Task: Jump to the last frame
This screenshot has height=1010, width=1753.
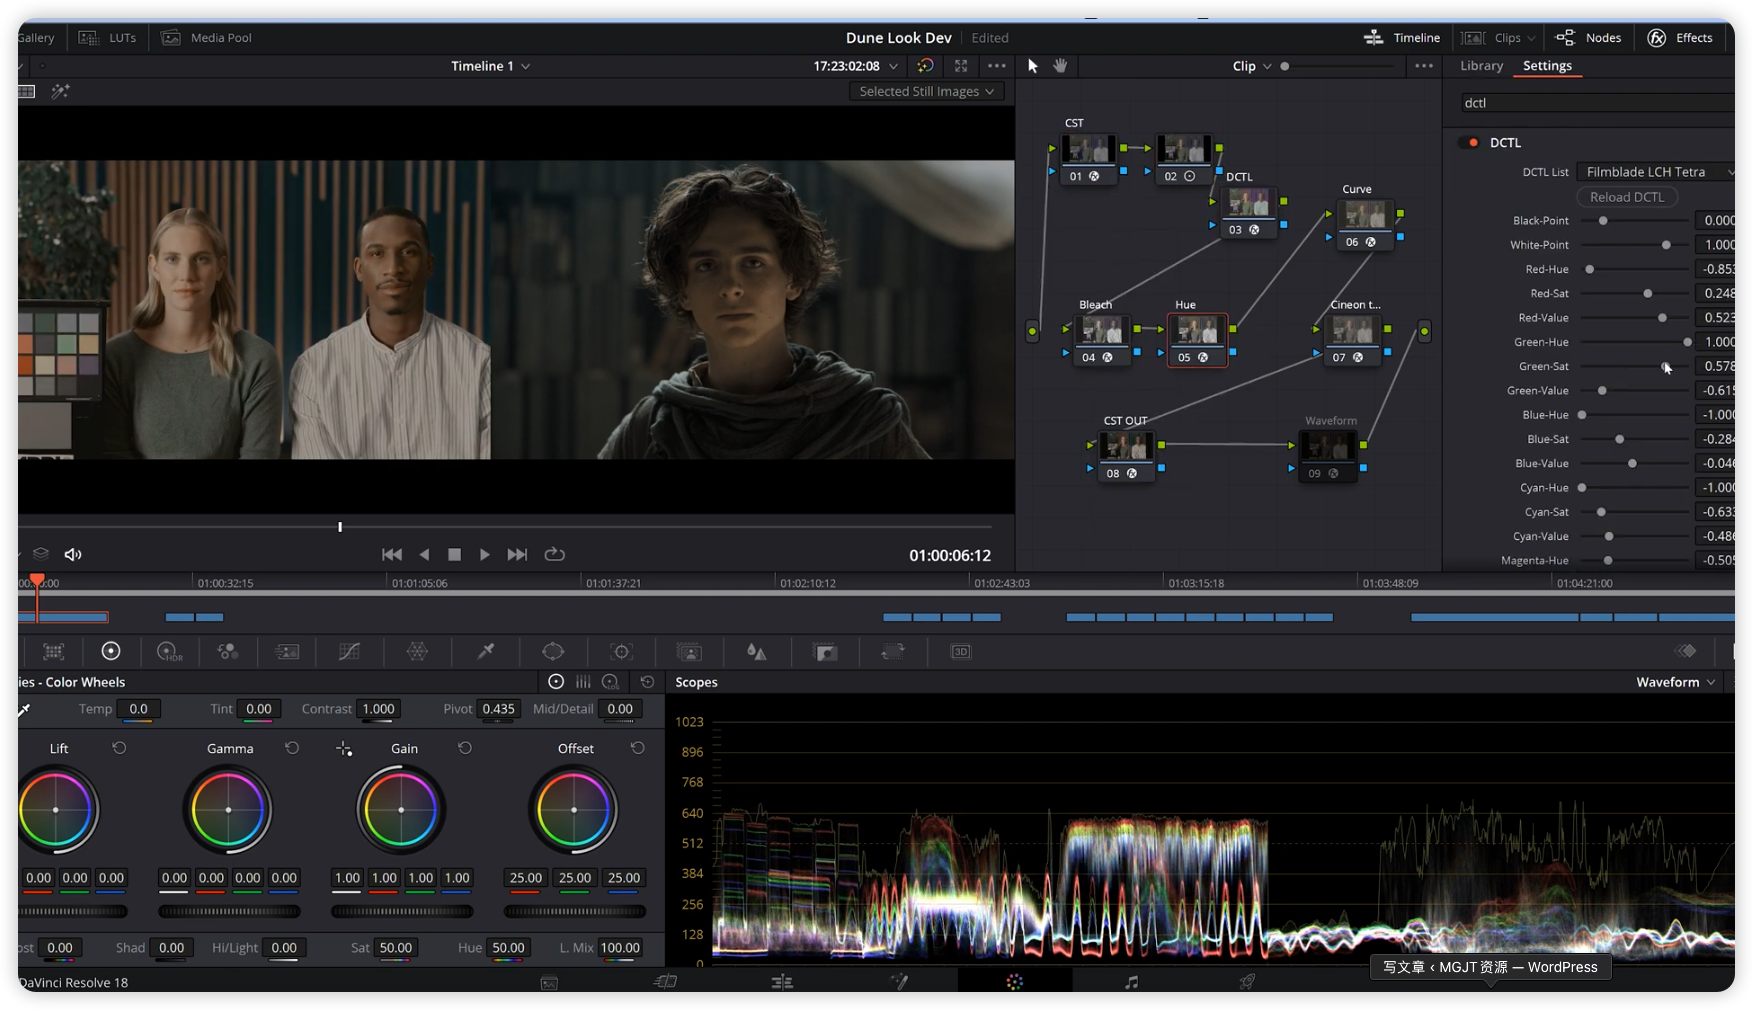Action: tap(517, 554)
